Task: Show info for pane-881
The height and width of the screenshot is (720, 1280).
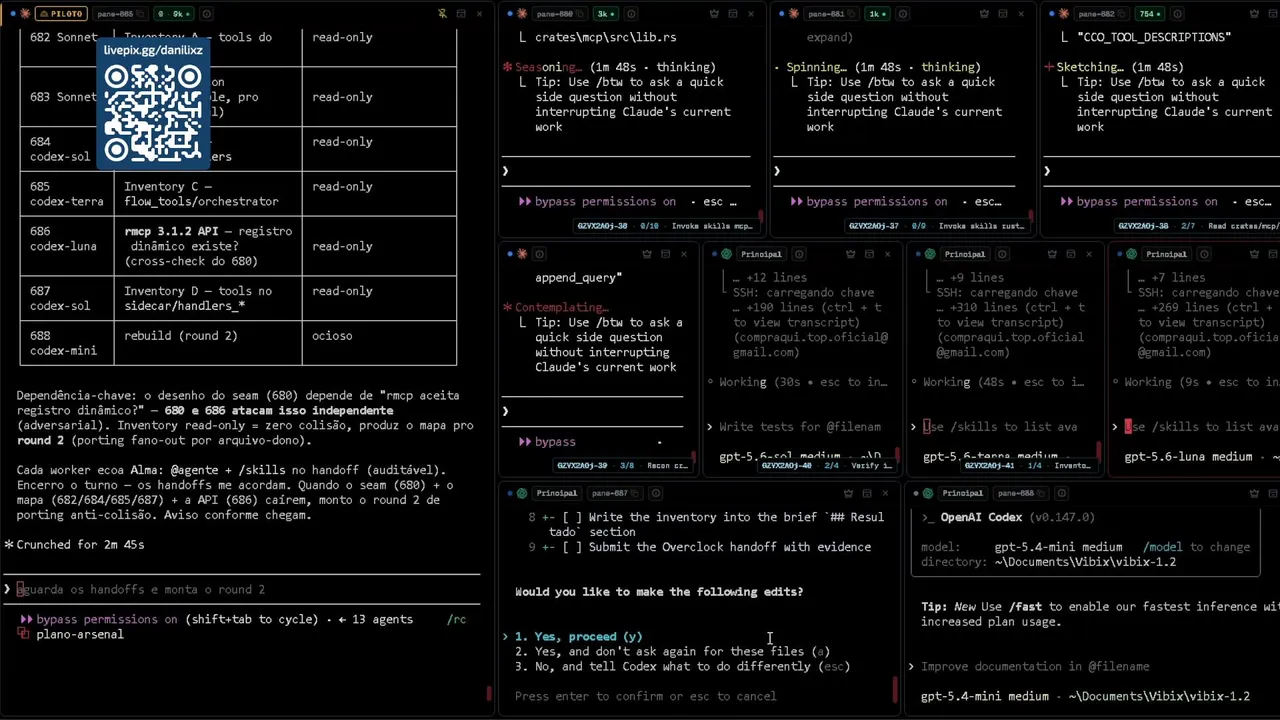Action: 902,14
